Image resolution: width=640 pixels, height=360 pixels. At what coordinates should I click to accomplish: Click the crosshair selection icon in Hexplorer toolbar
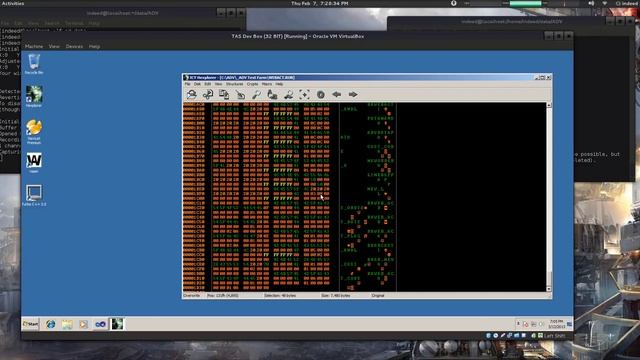(x=304, y=95)
